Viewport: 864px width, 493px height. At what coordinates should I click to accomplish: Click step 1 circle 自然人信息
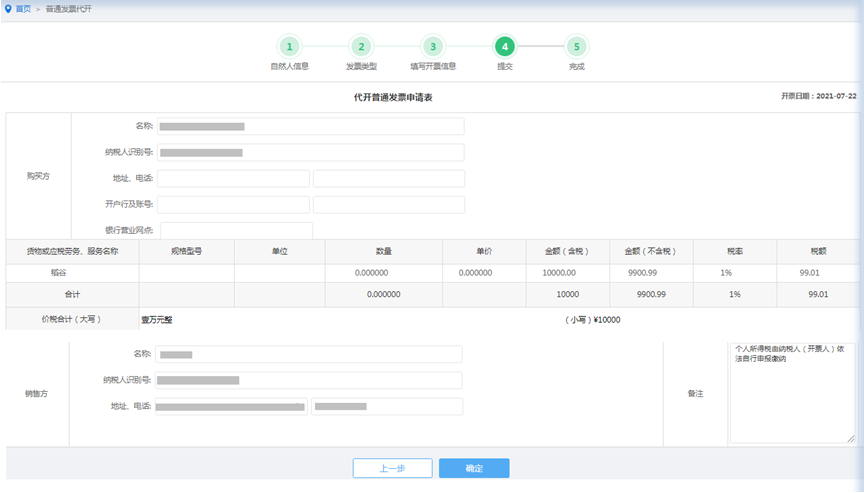(289, 47)
